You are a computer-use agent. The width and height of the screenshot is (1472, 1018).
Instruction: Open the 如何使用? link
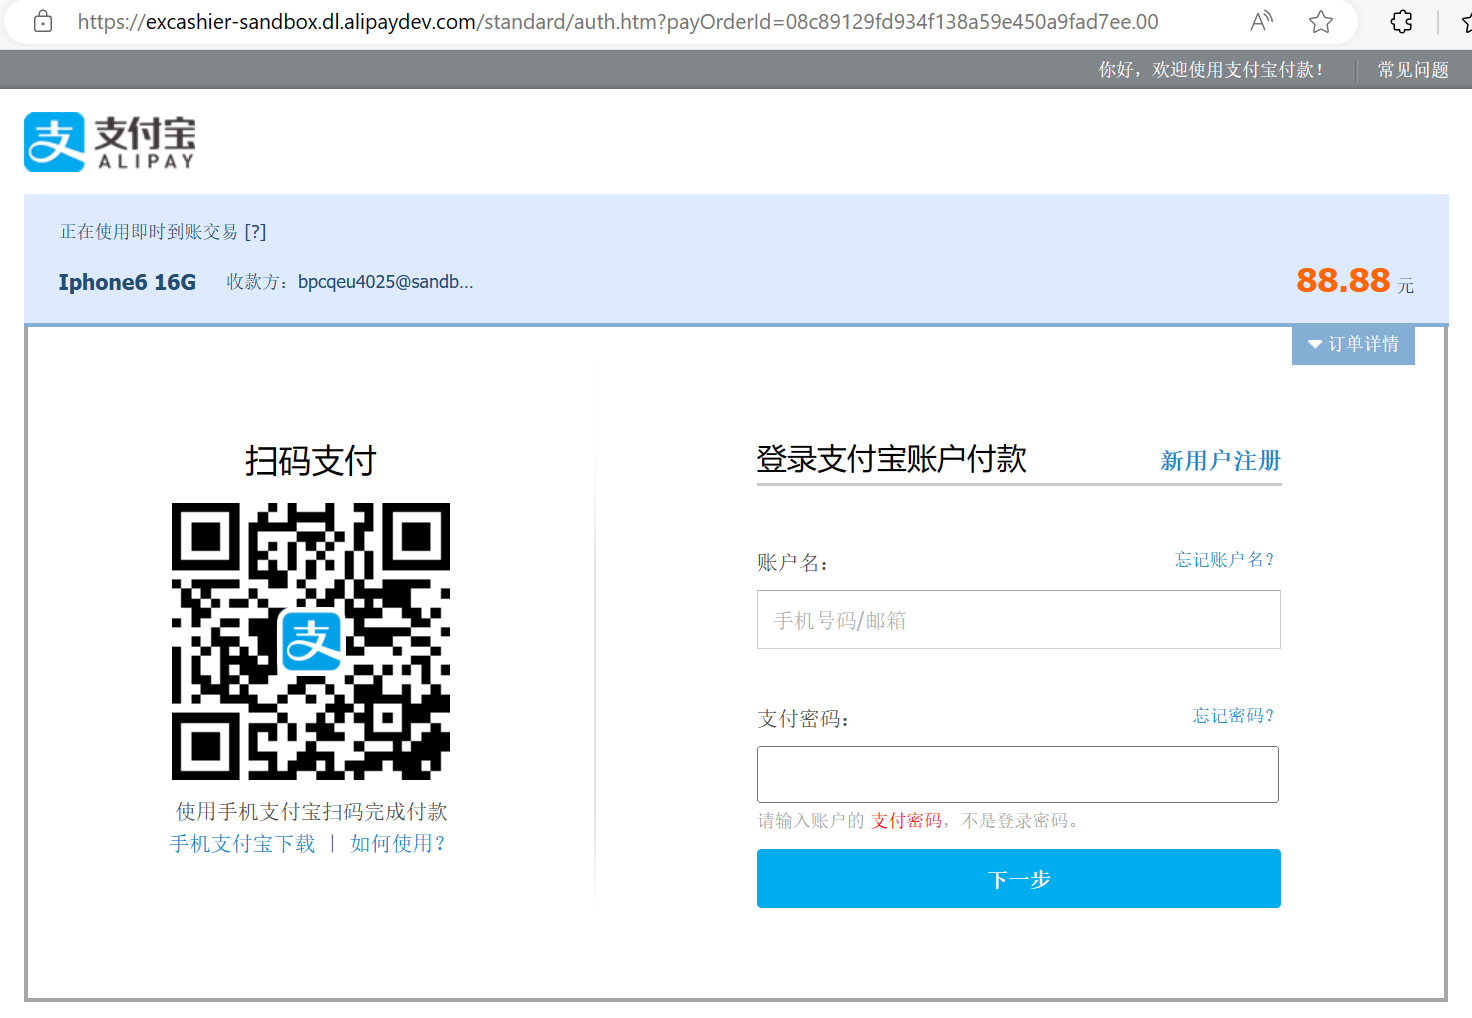(398, 844)
